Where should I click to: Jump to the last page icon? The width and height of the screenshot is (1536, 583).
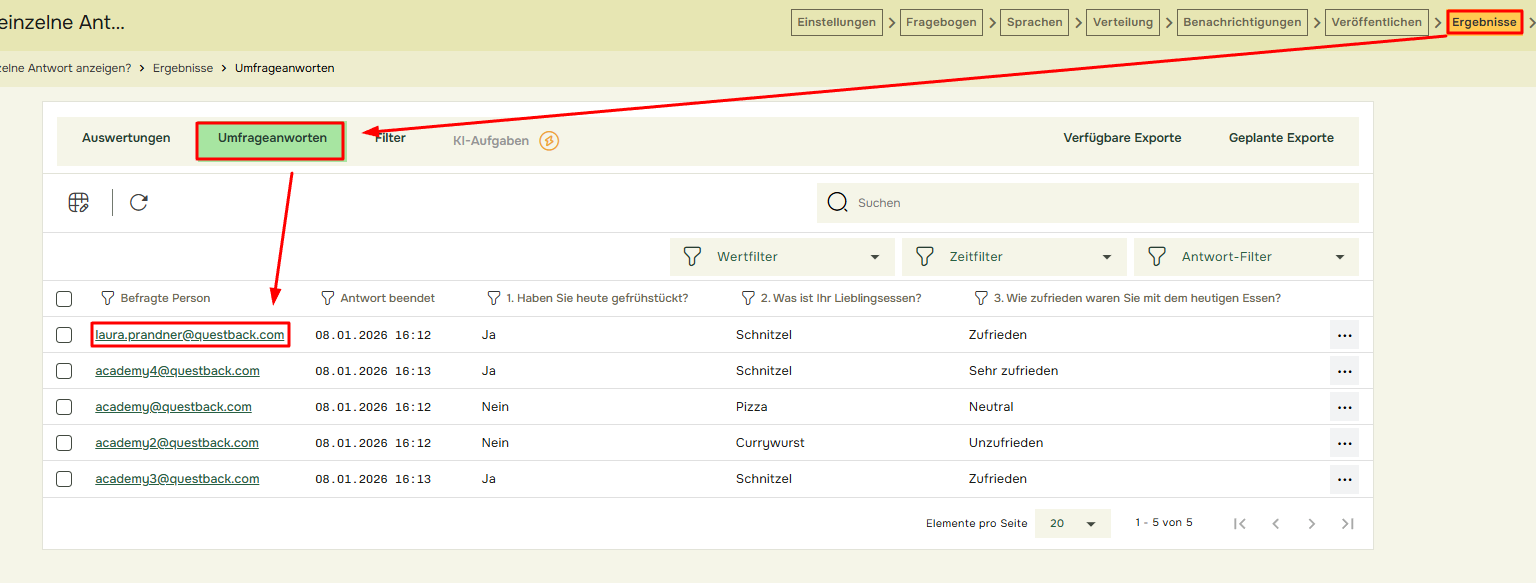tap(1347, 523)
